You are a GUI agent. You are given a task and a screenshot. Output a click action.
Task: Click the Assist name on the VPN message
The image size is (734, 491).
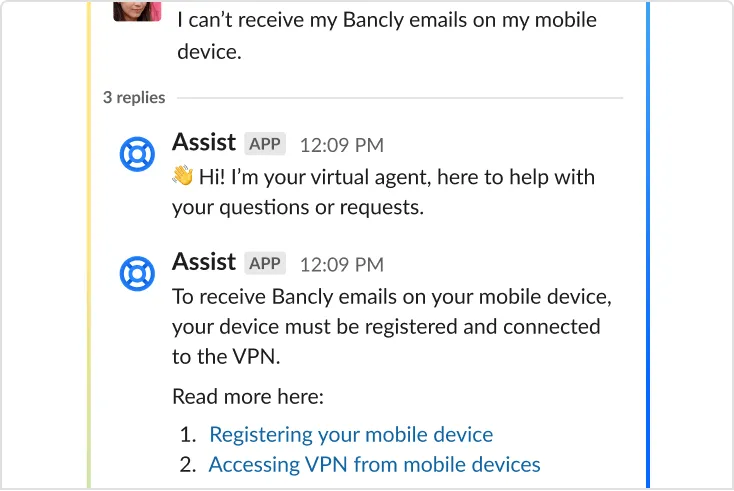coord(204,262)
